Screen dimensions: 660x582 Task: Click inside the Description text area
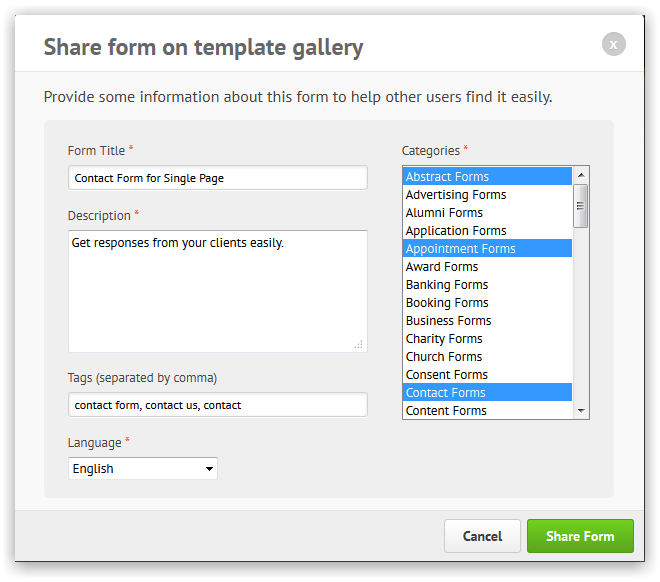pos(218,291)
